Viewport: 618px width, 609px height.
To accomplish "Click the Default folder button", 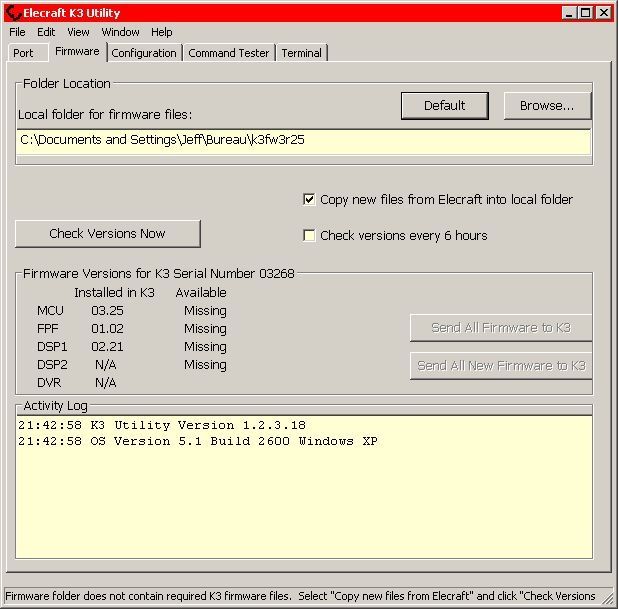I will pyautogui.click(x=445, y=106).
